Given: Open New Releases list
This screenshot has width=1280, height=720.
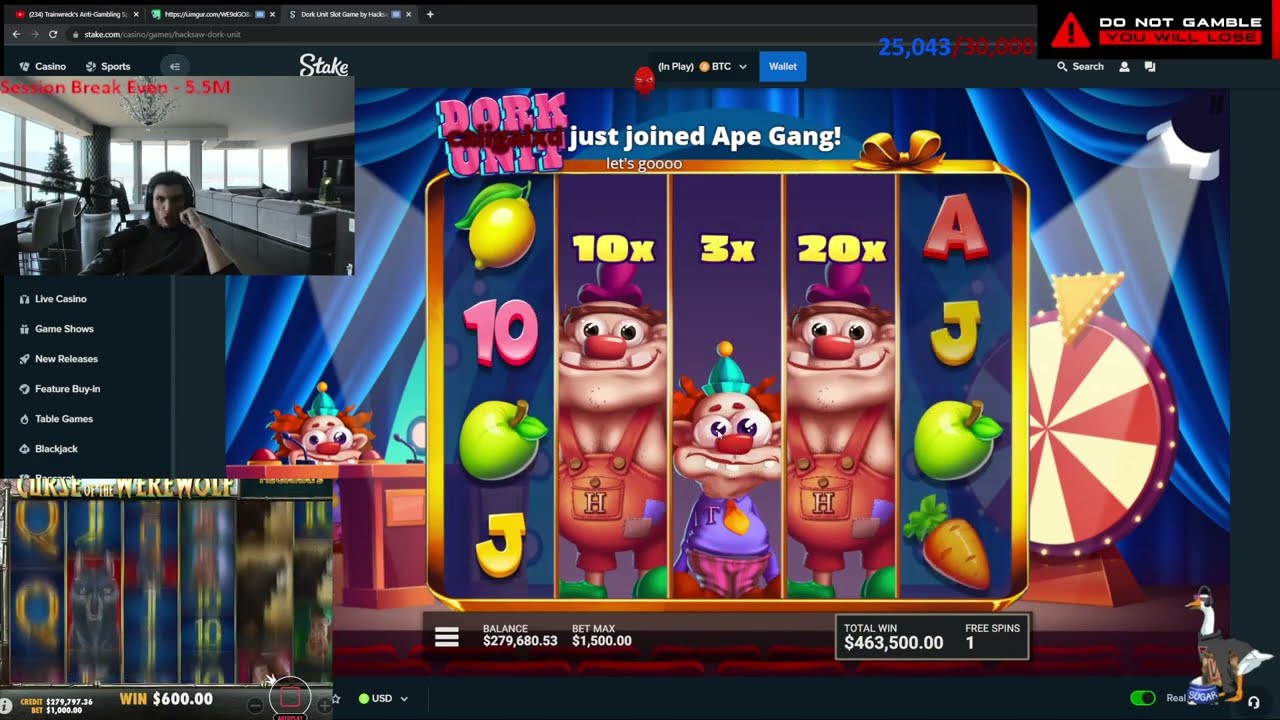Looking at the screenshot, I should coord(66,359).
